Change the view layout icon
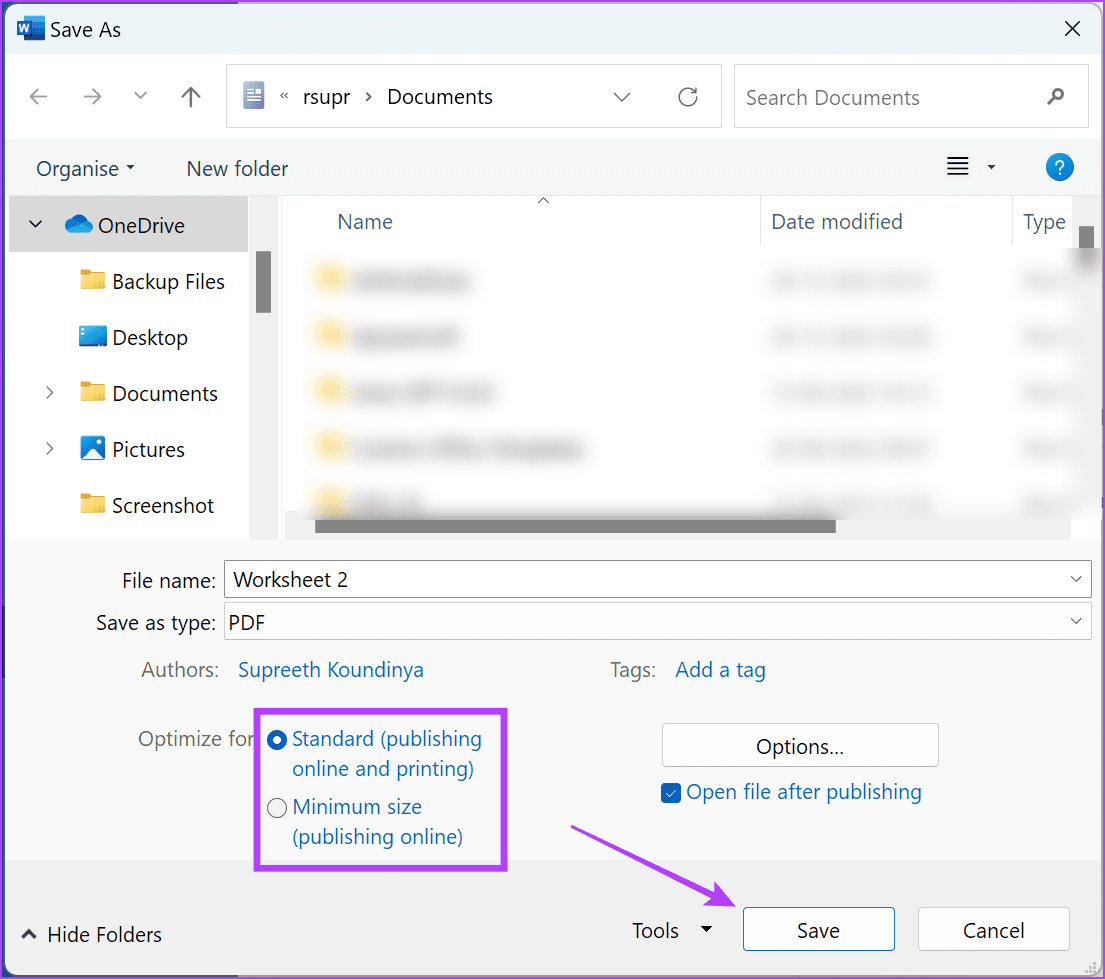 (957, 166)
